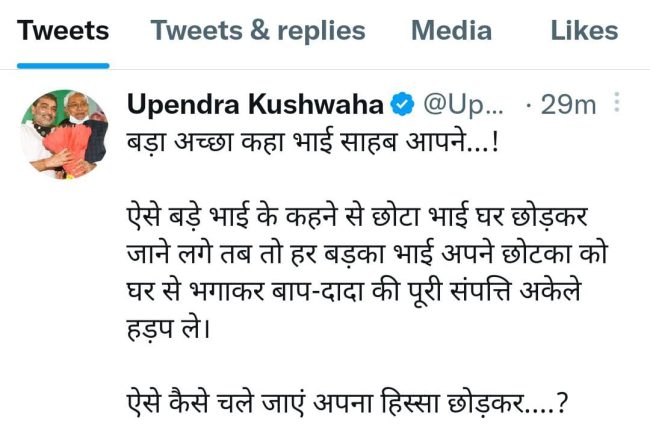Click the blue underline beneath Tweets

tap(63, 65)
